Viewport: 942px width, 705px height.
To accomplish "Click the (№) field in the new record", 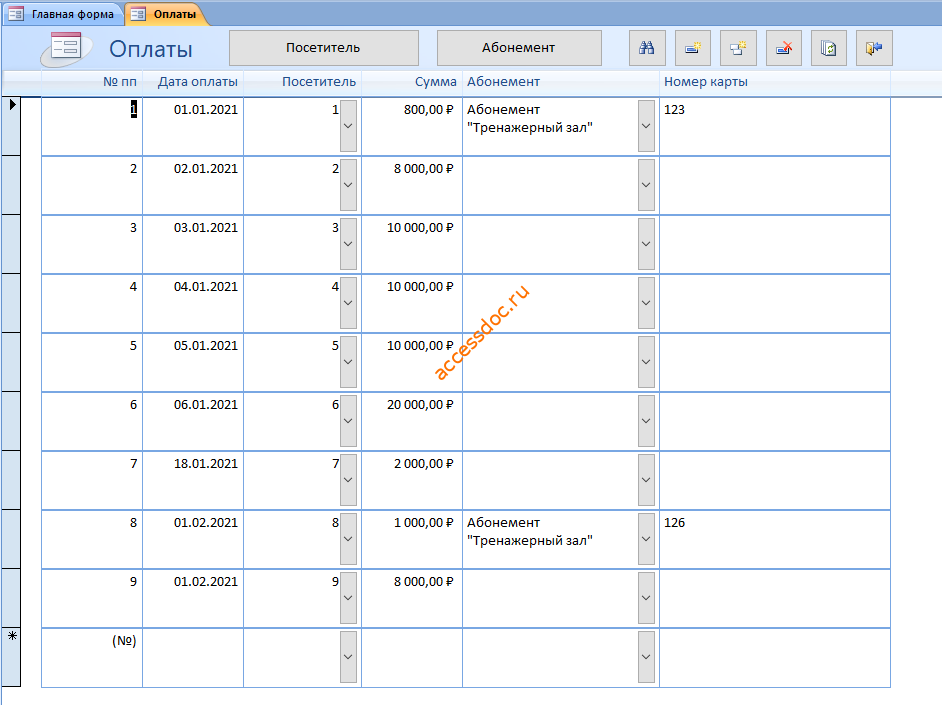I will 92,657.
